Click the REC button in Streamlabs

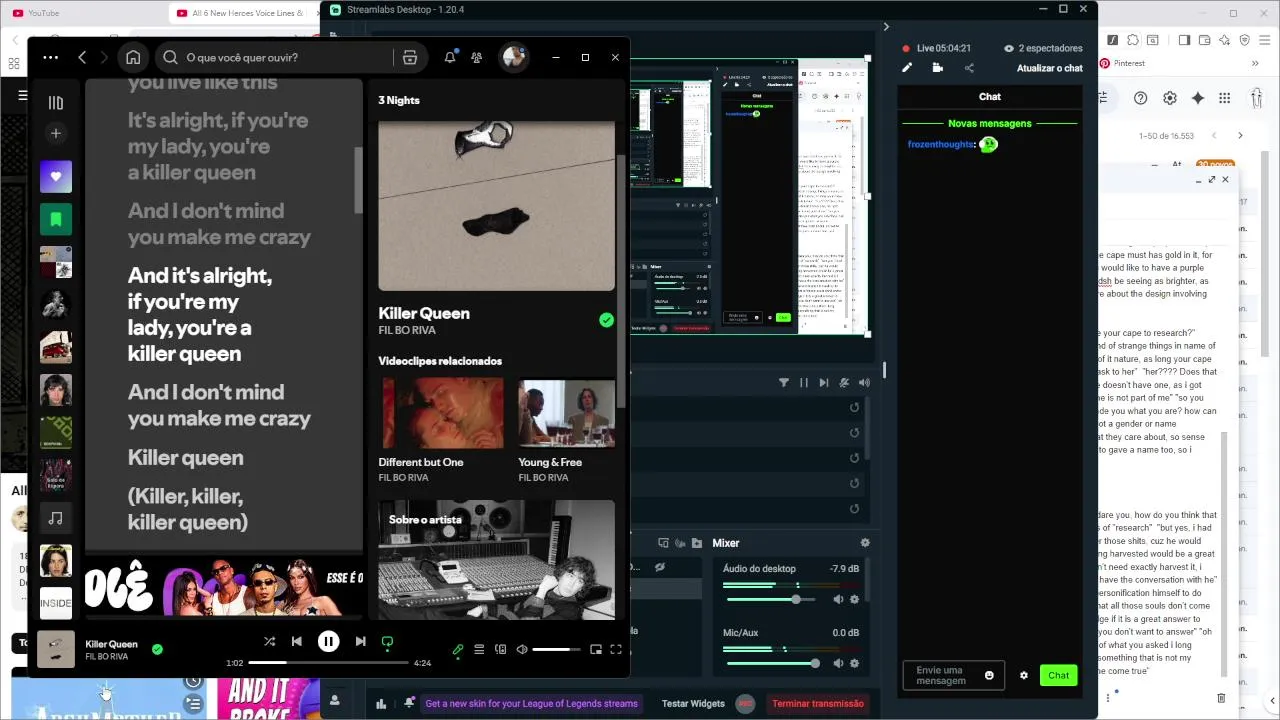pos(745,703)
